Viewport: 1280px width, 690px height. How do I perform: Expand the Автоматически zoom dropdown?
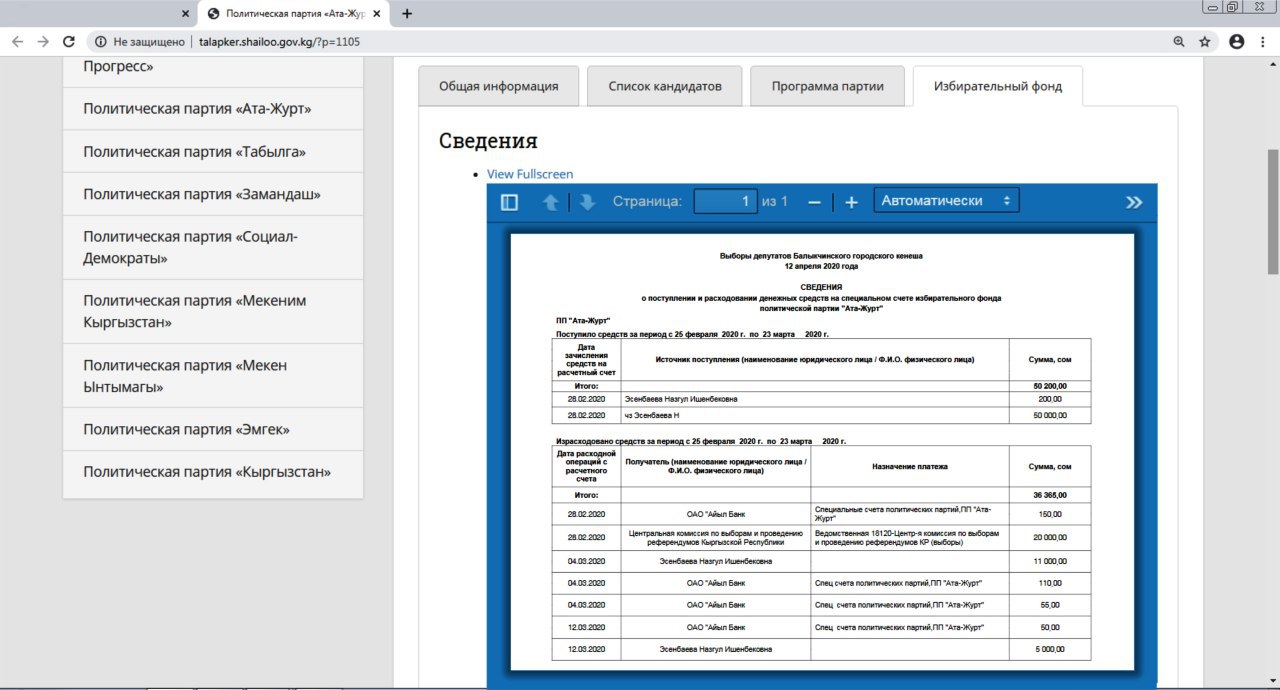click(946, 201)
